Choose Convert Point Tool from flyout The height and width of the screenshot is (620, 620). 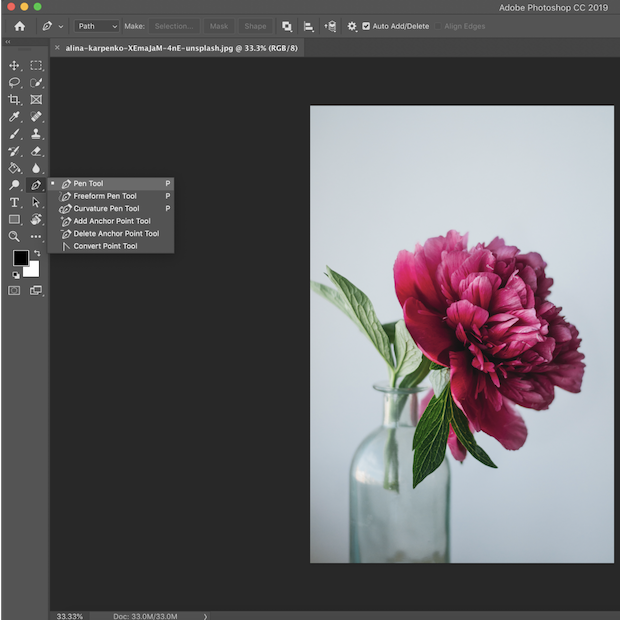click(x=105, y=246)
